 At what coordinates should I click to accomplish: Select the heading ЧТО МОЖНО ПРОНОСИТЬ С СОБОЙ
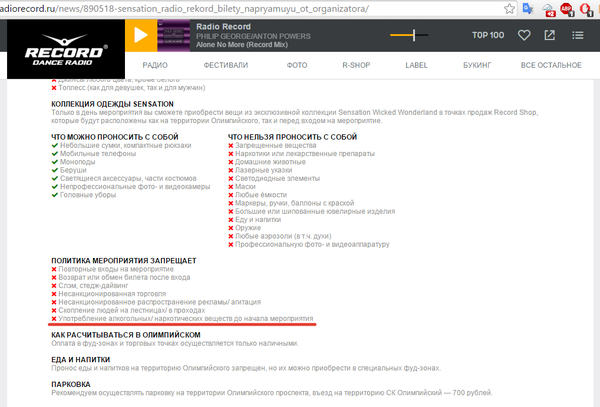pyautogui.click(x=115, y=137)
